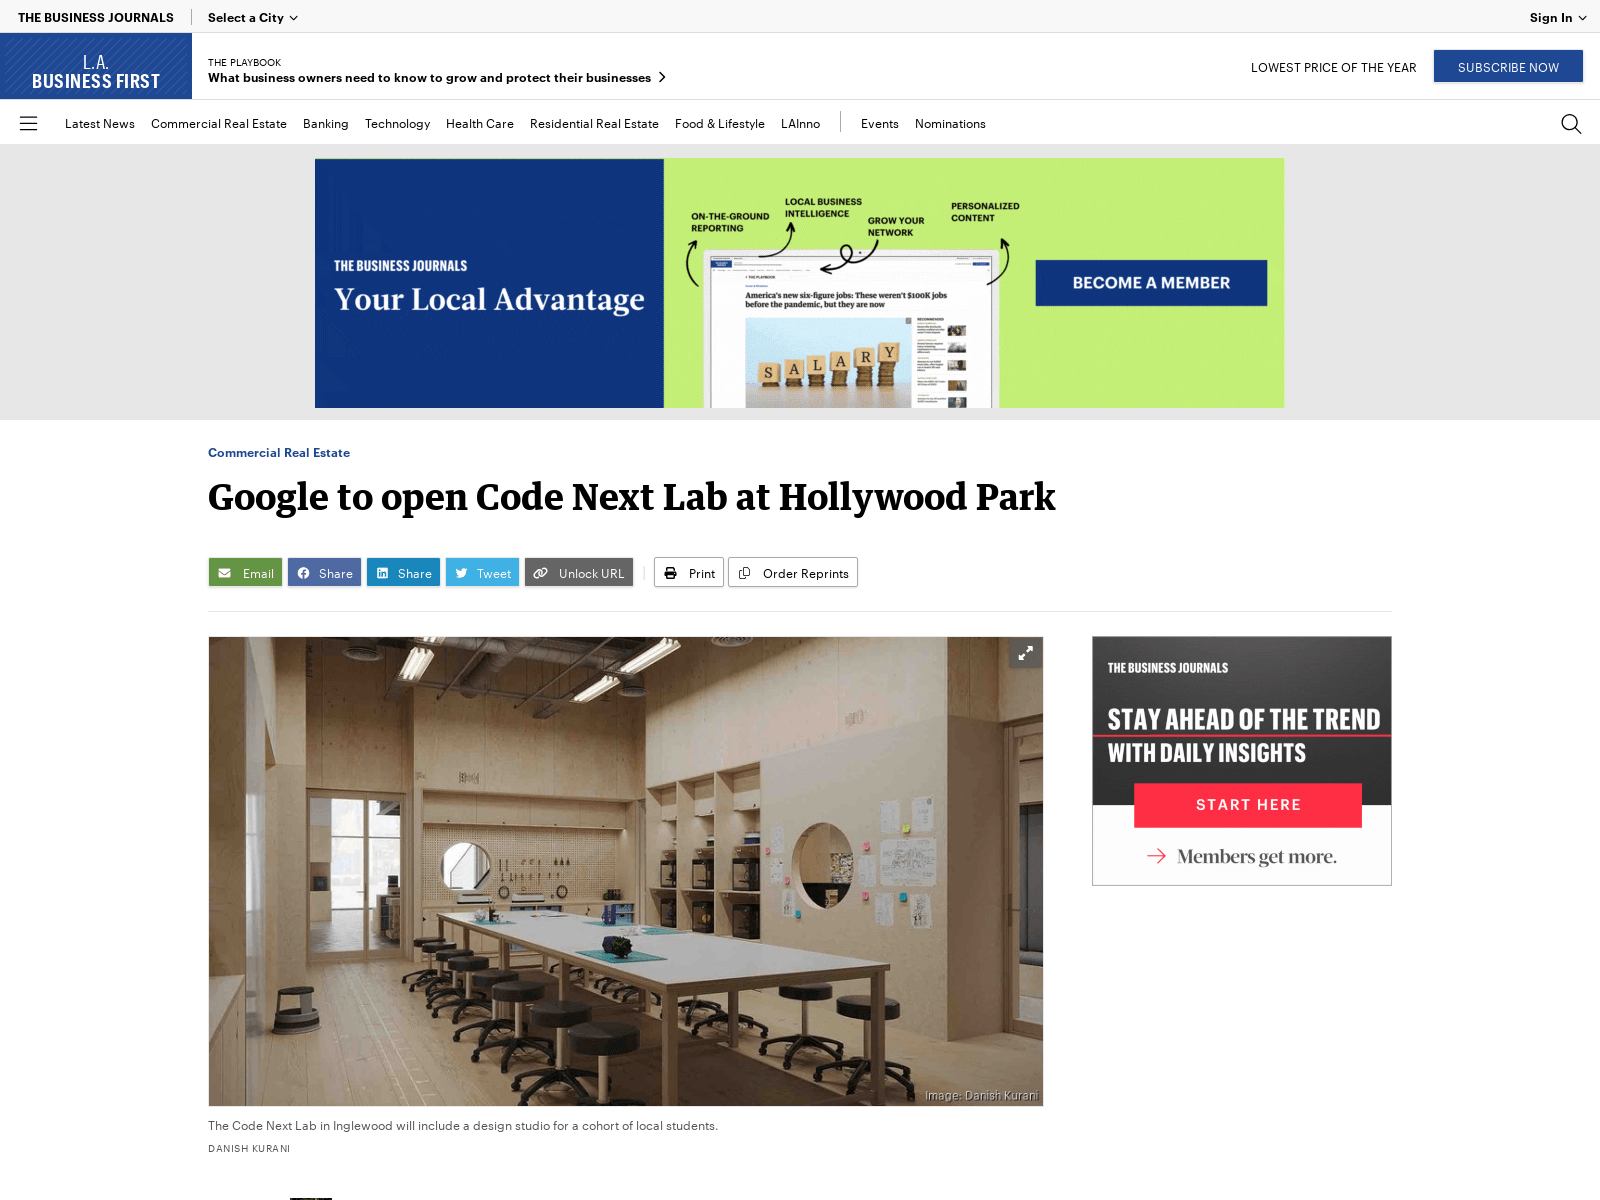This screenshot has width=1600, height=1200.
Task: Click the Subscribe Now button
Action: click(1508, 66)
